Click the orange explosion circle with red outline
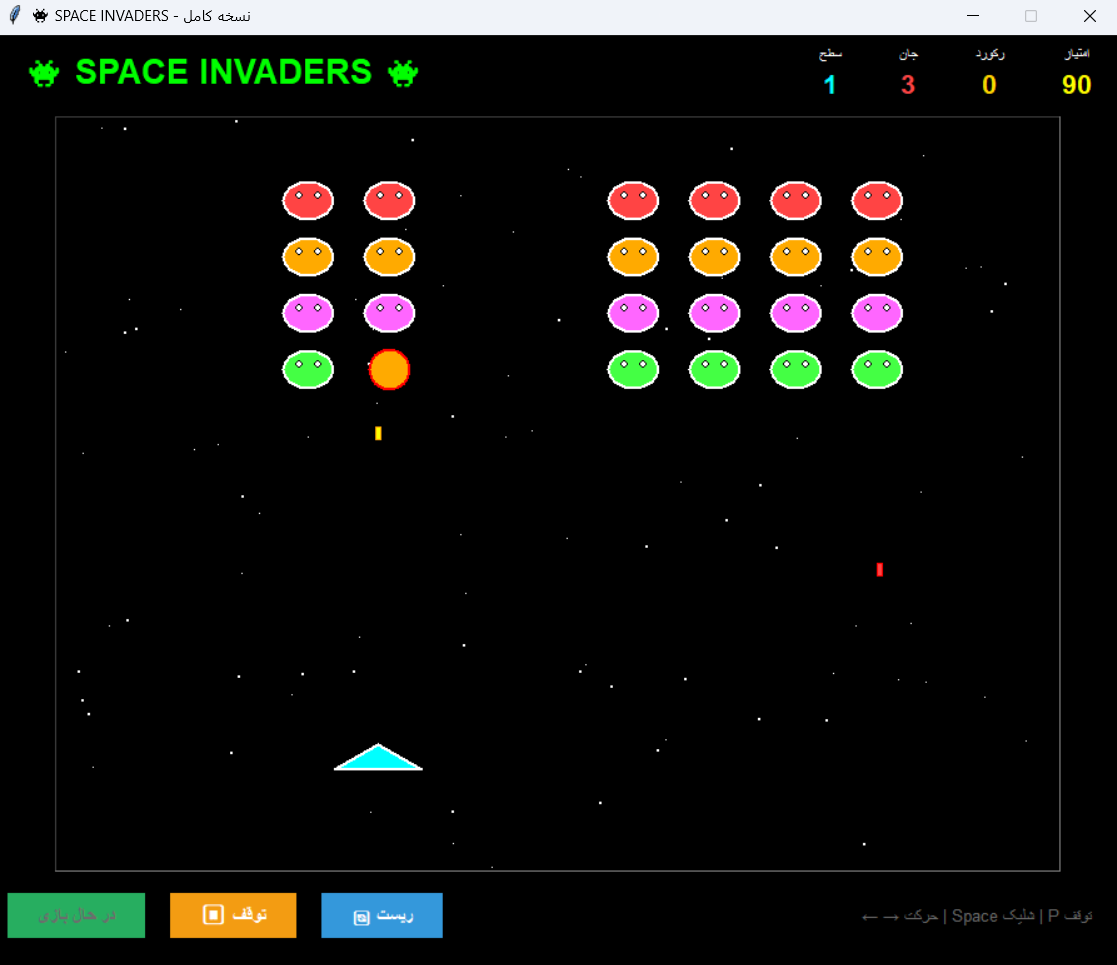This screenshot has height=965, width=1117. pyautogui.click(x=390, y=369)
